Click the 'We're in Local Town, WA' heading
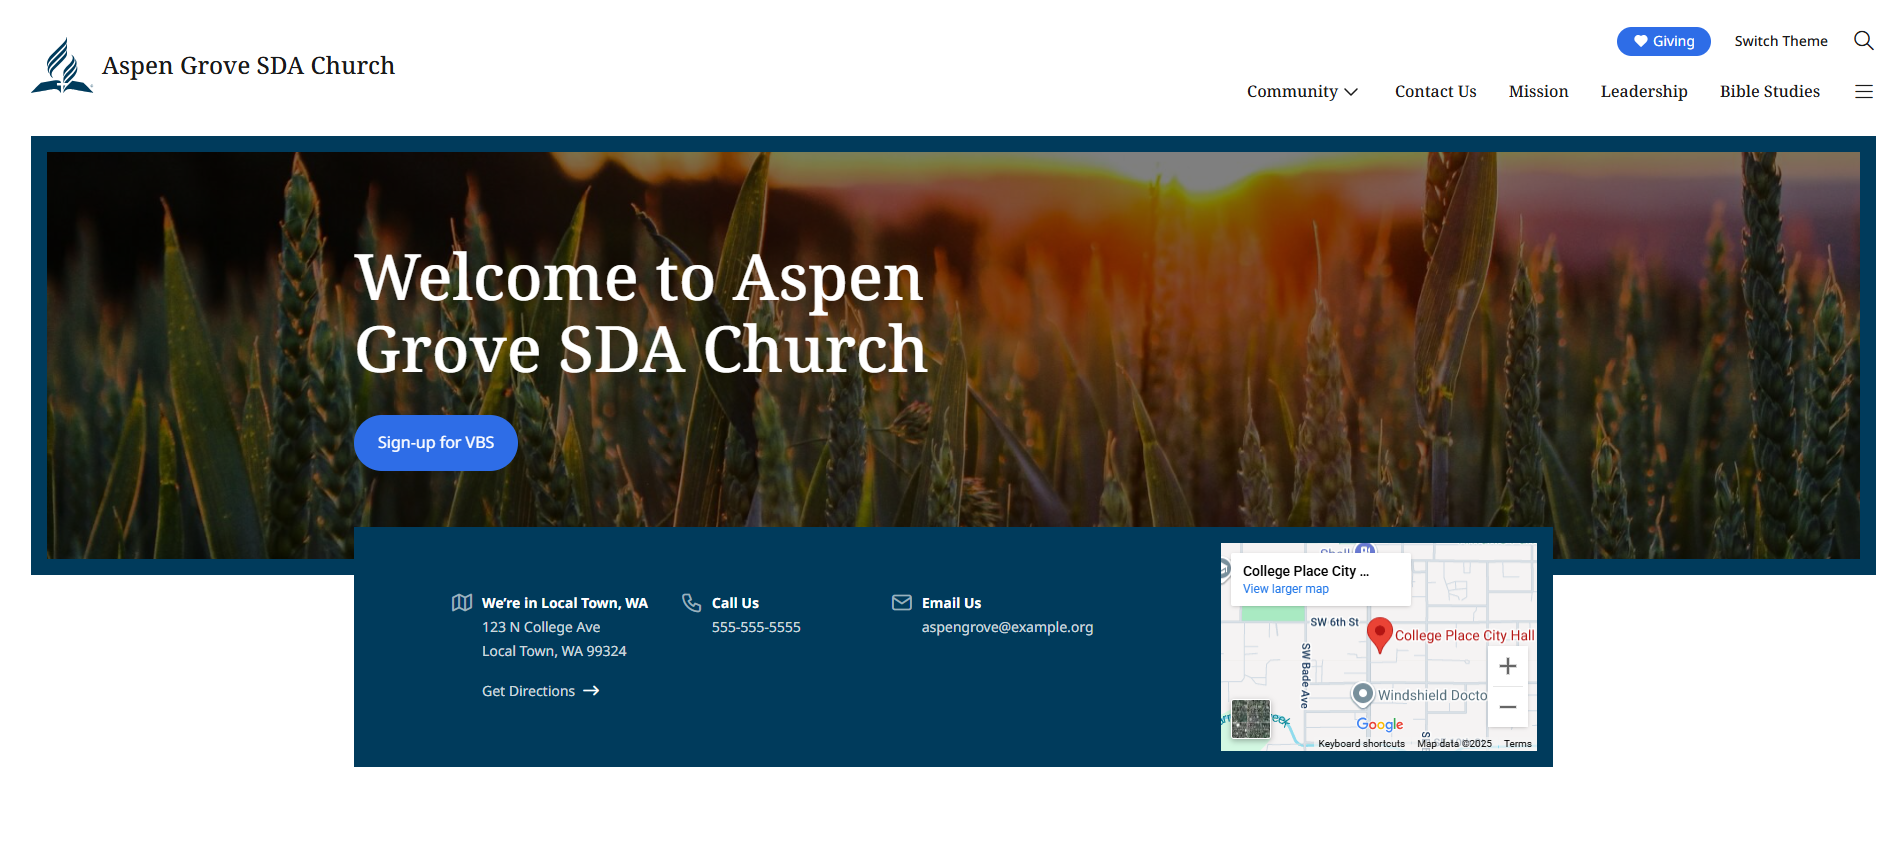 (x=565, y=603)
